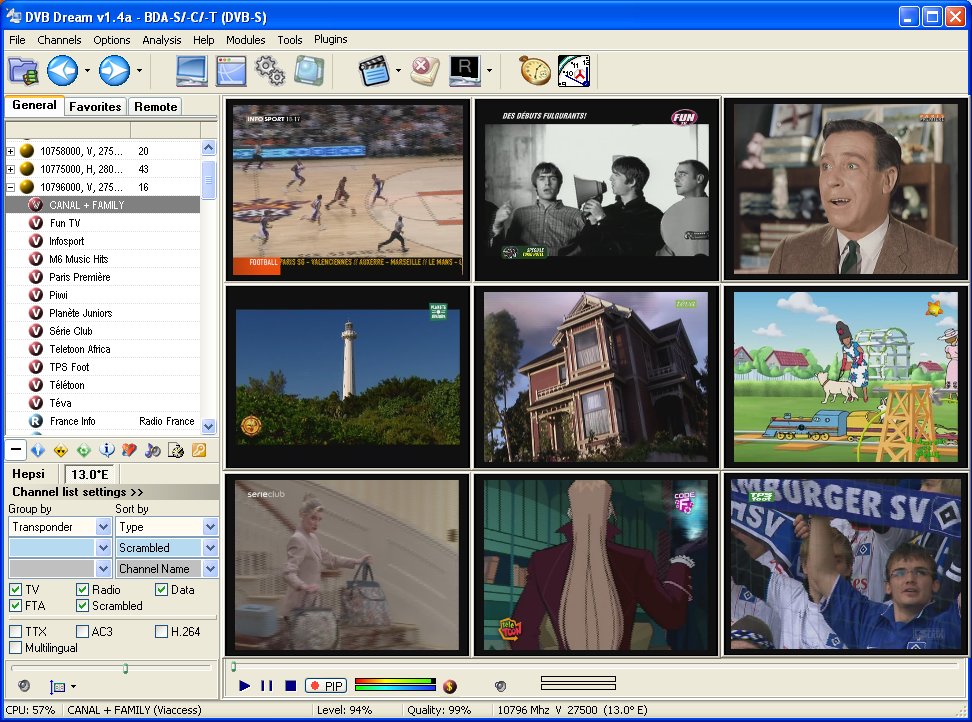The height and width of the screenshot is (722, 972).
Task: Click the speaker icon in the playback bar
Action: click(500, 685)
